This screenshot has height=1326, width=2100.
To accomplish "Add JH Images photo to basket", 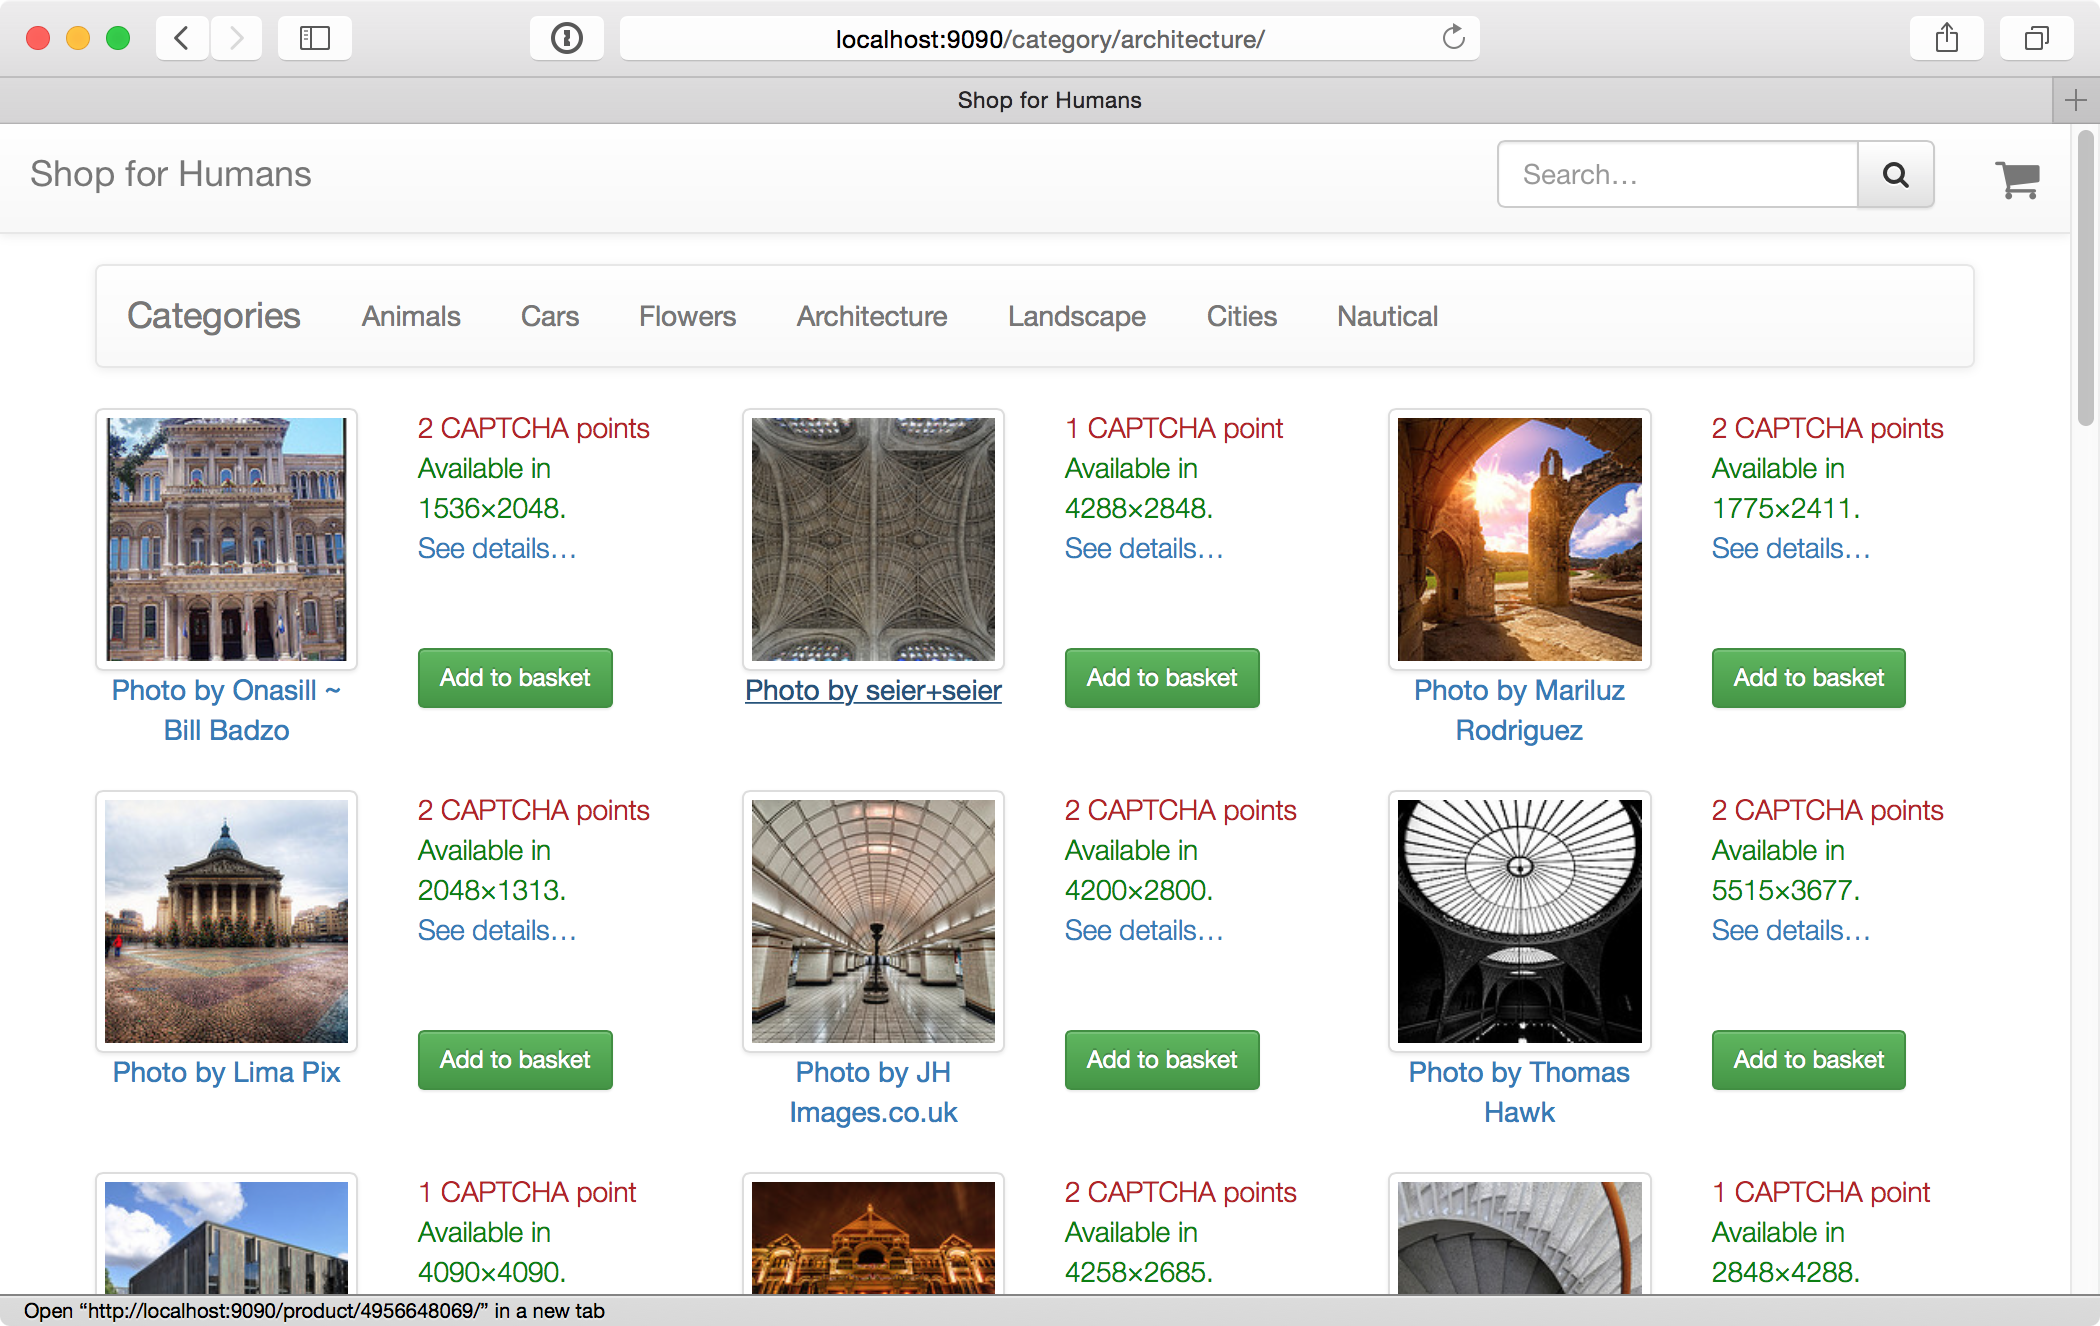I will (x=1162, y=1060).
